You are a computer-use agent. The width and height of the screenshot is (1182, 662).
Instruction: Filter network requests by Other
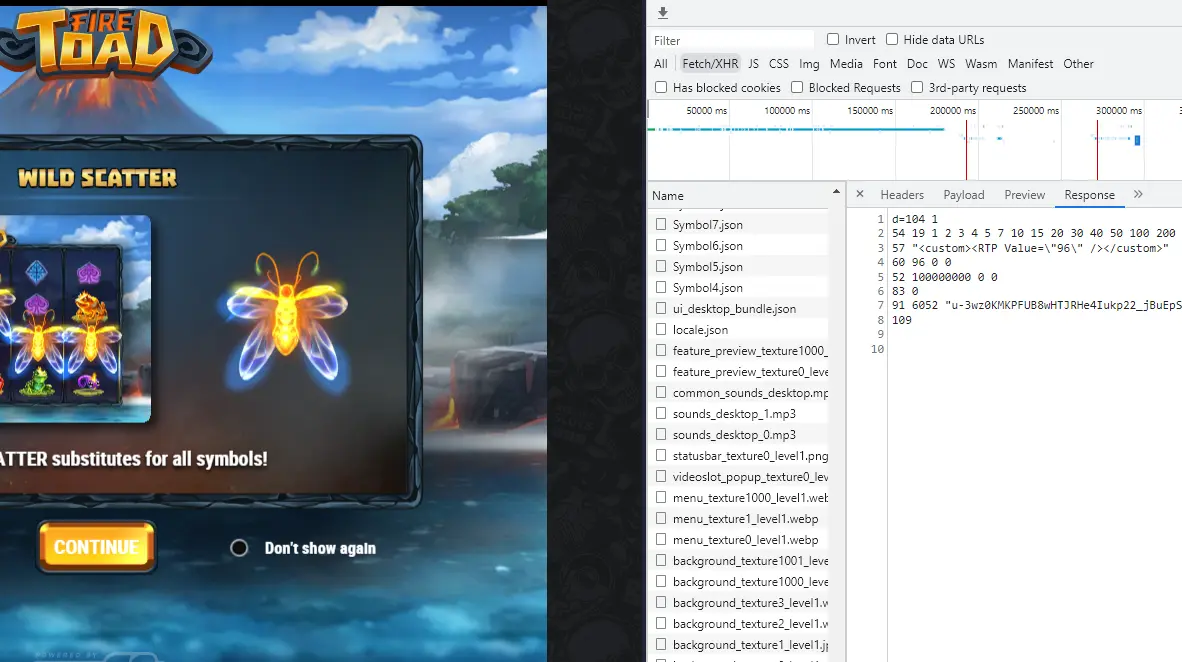coord(1078,64)
